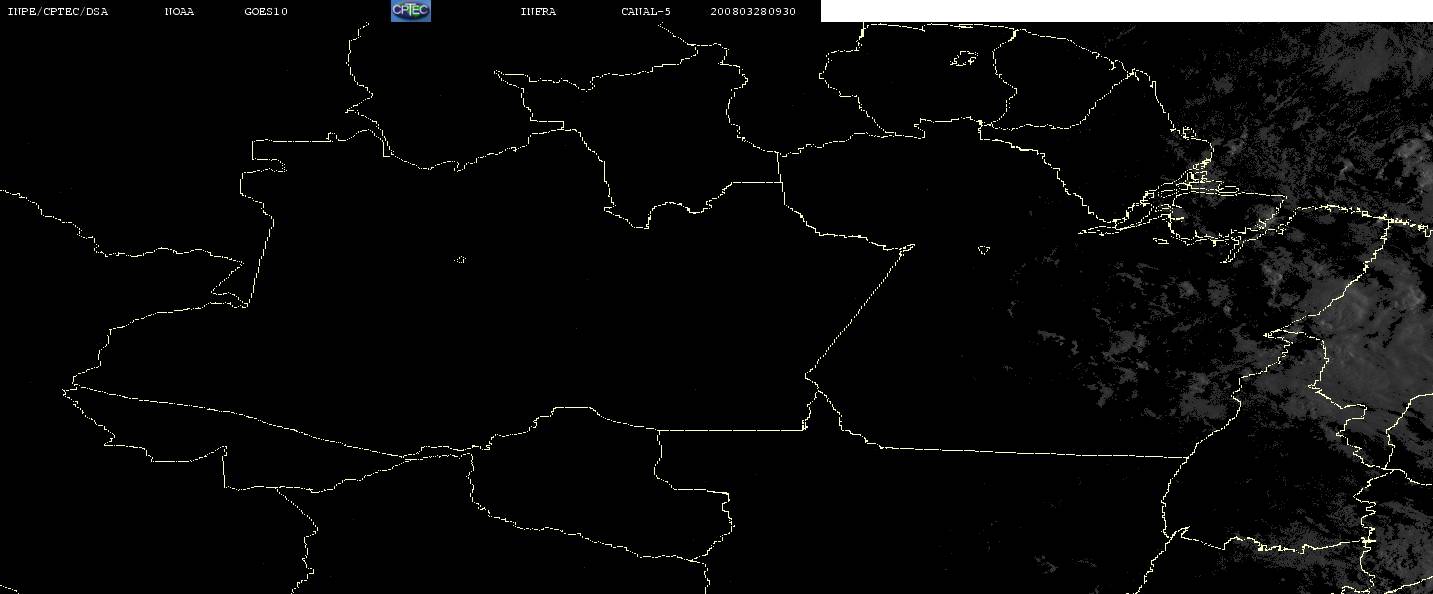Select the CANAL-5 channel label
This screenshot has height=594, width=1433.
(646, 11)
